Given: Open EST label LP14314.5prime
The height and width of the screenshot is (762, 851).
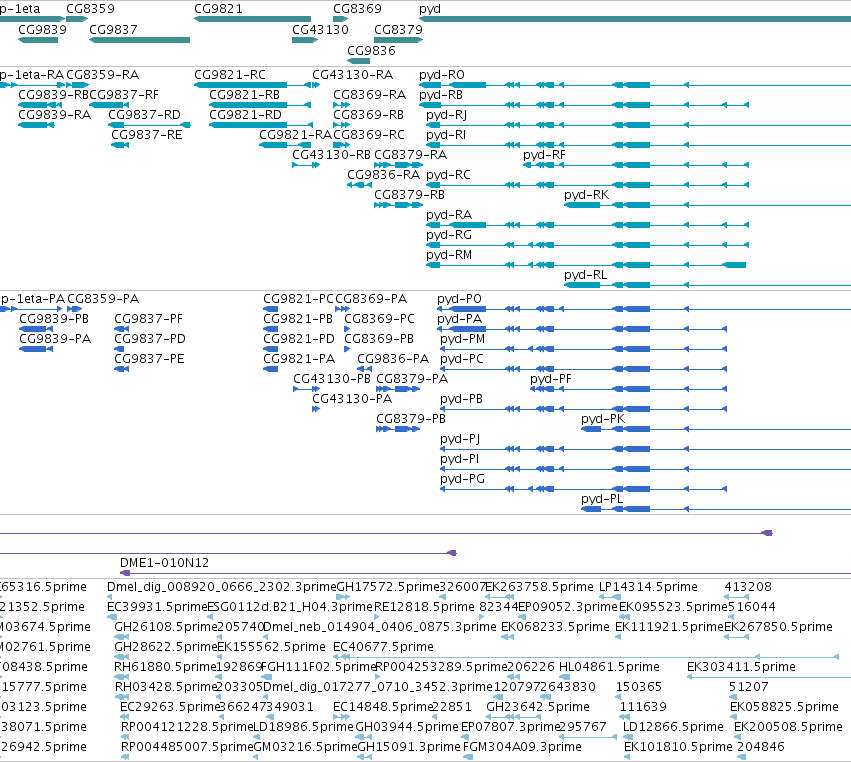Looking at the screenshot, I should pyautogui.click(x=649, y=587).
